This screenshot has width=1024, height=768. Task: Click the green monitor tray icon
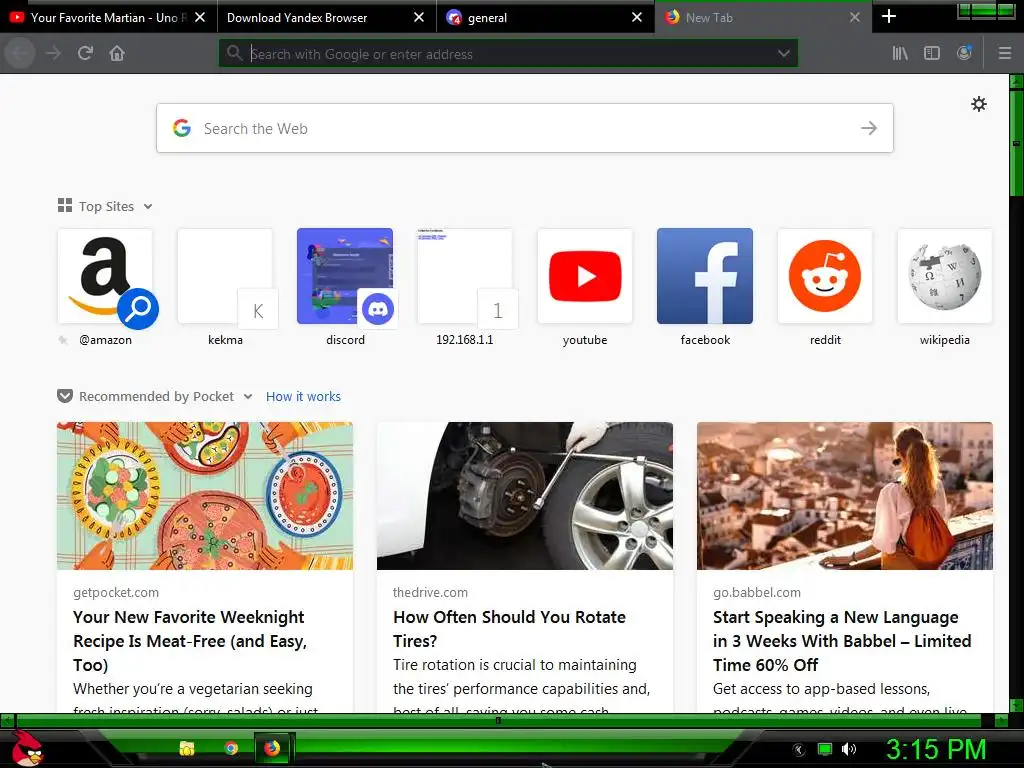point(825,749)
